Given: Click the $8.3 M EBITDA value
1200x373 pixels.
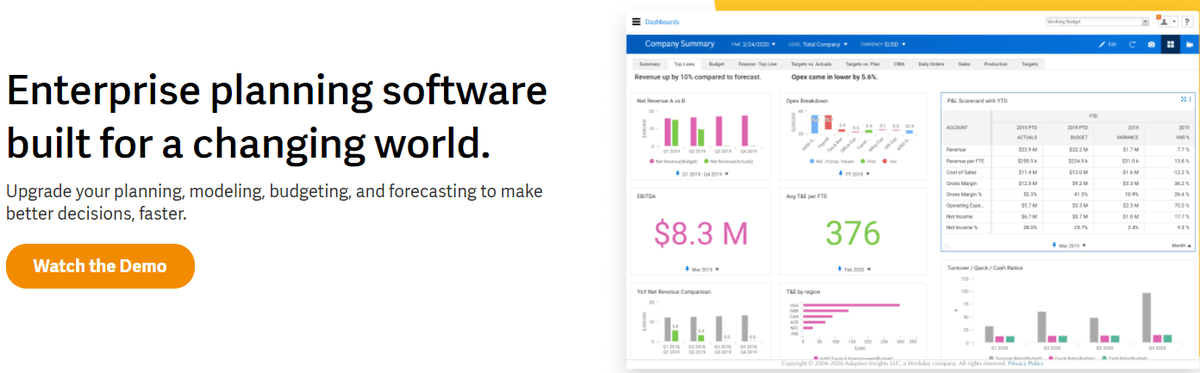Looking at the screenshot, I should pyautogui.click(x=700, y=232).
